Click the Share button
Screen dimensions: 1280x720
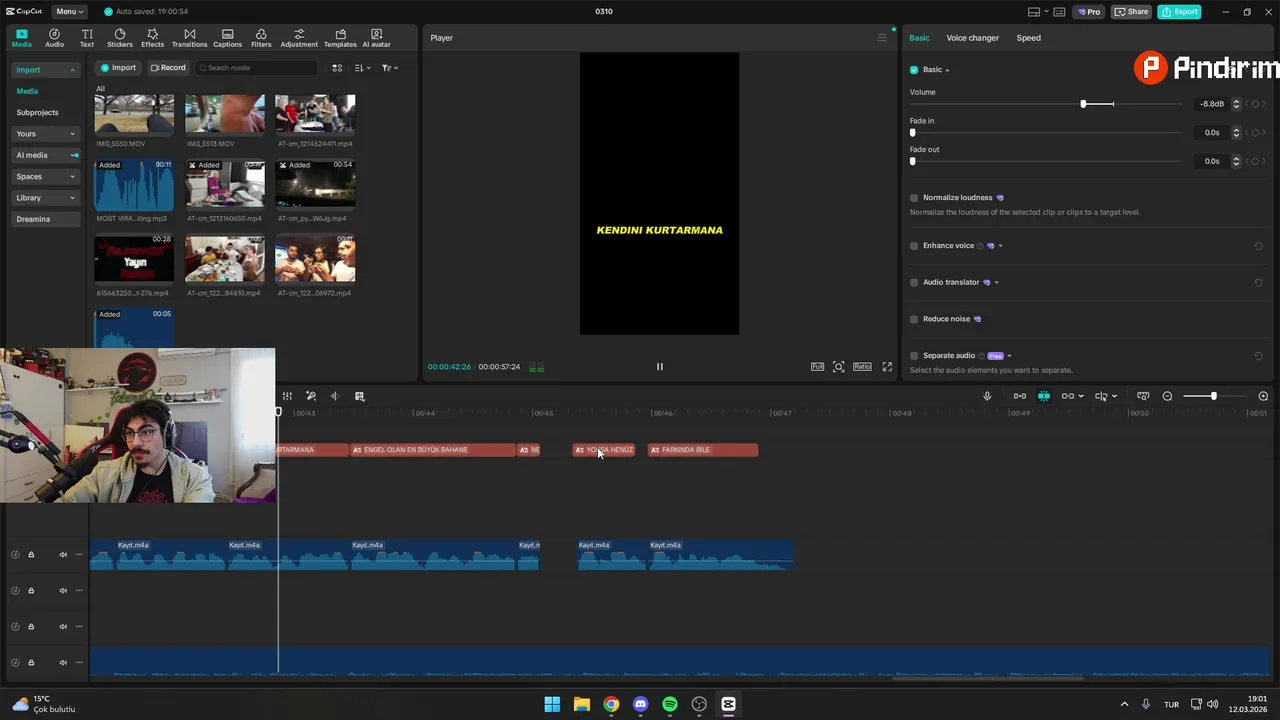1131,12
